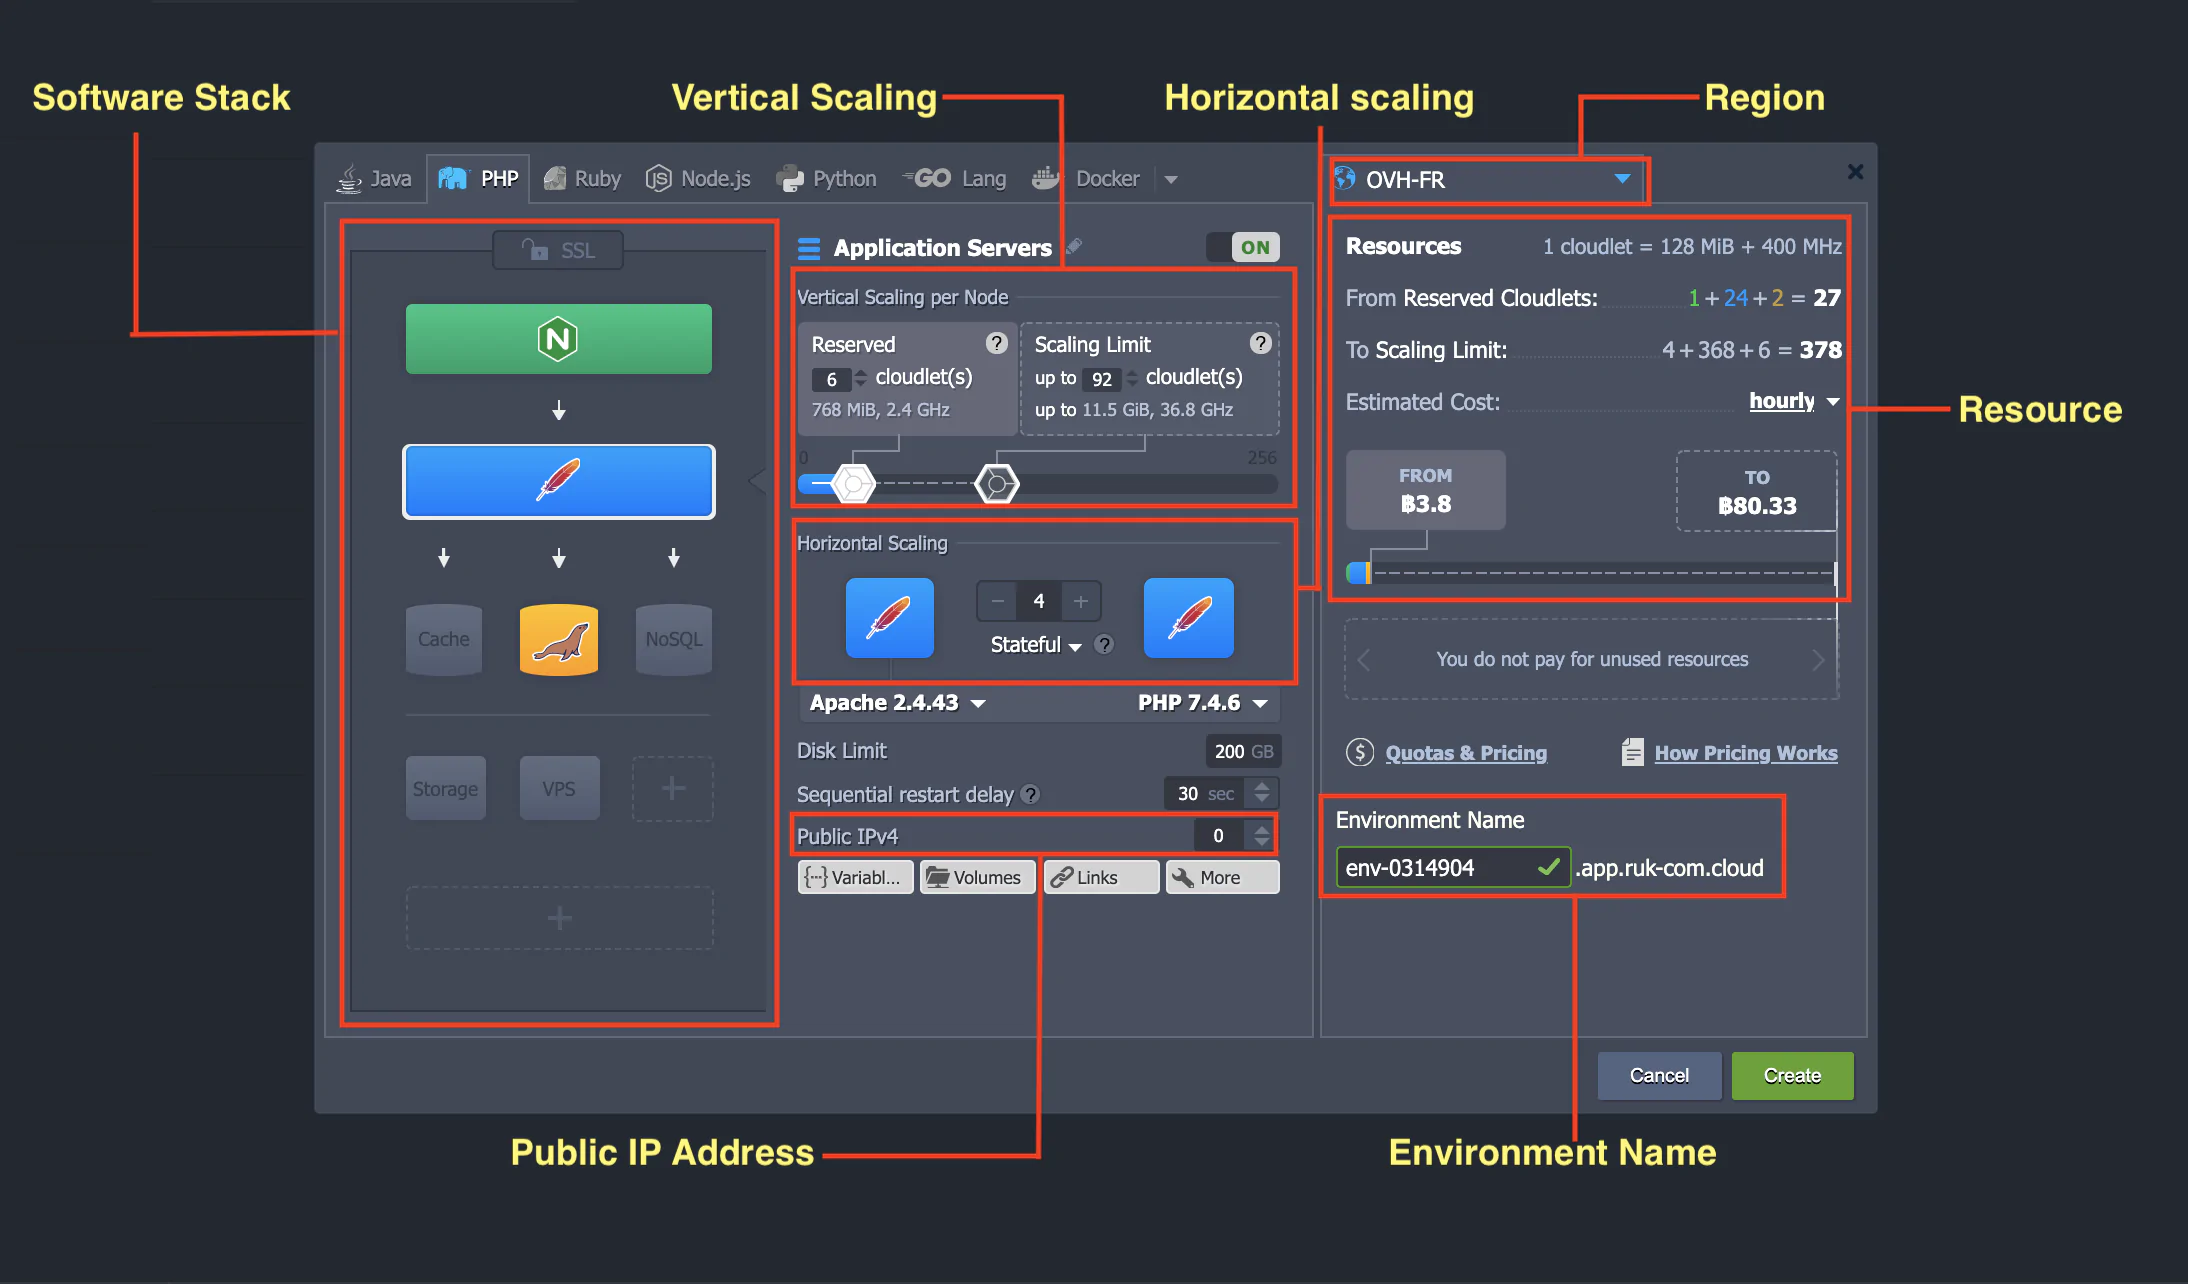Open the Apache 2.4.43 version dropdown
This screenshot has height=1284, width=2188.
click(898, 703)
